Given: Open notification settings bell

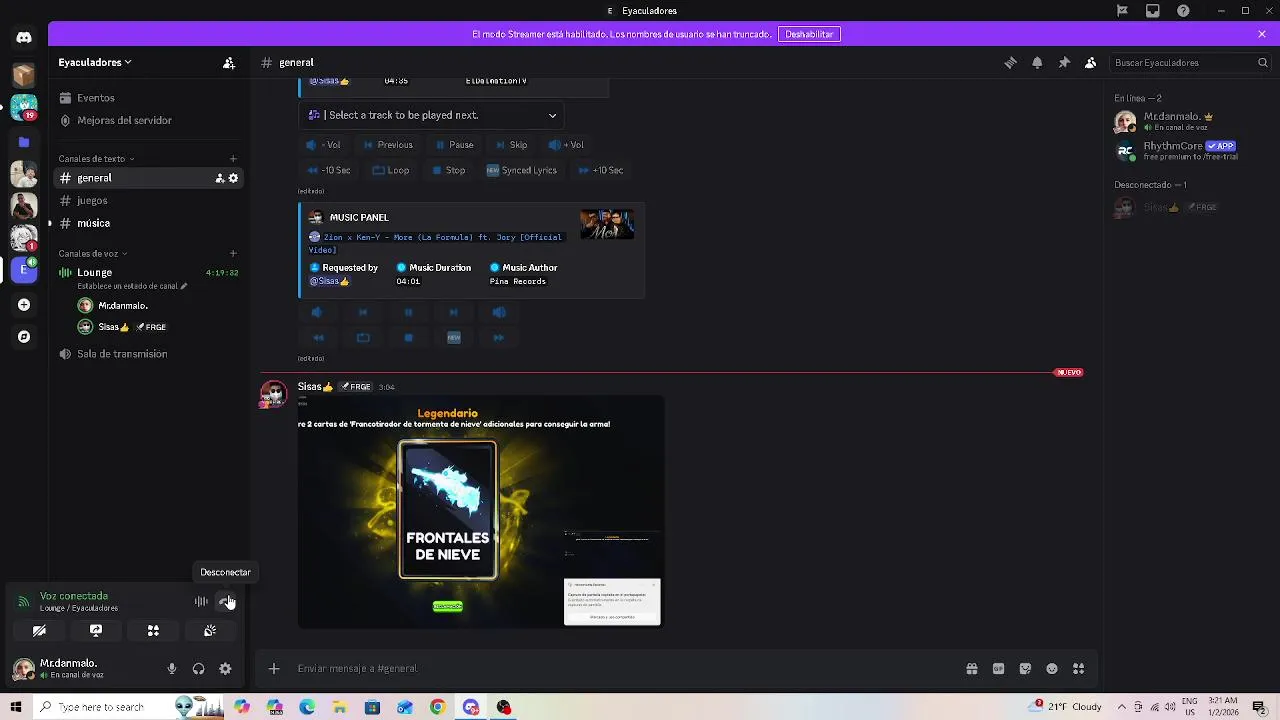Looking at the screenshot, I should (x=1037, y=62).
